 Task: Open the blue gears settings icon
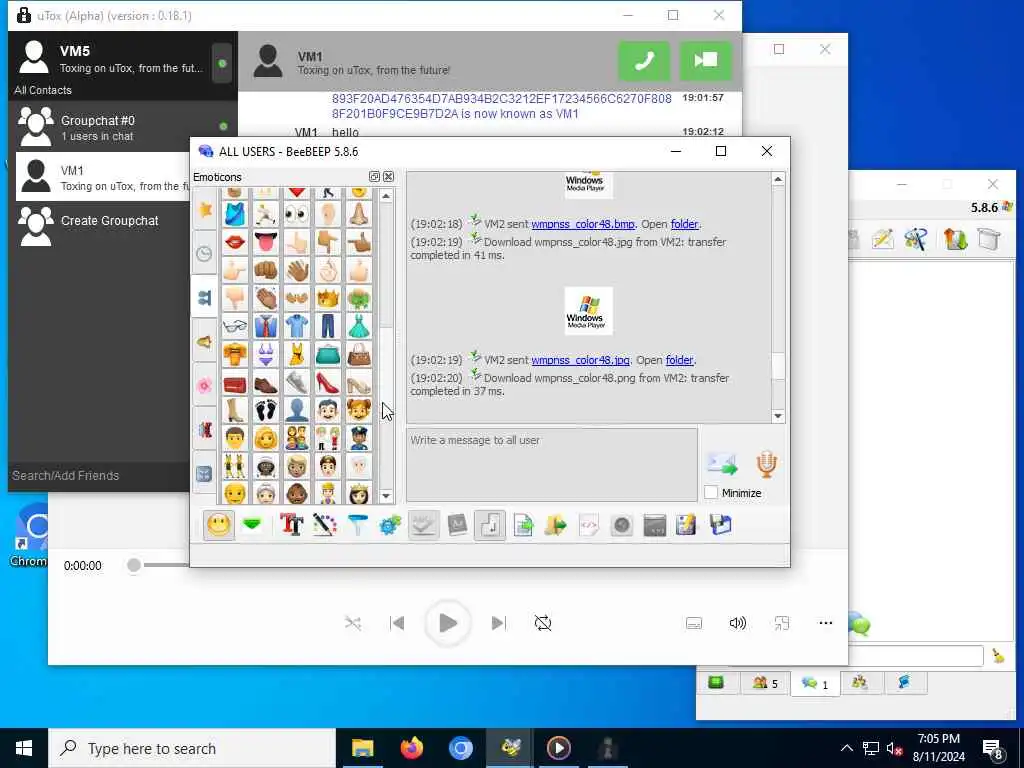tap(390, 525)
